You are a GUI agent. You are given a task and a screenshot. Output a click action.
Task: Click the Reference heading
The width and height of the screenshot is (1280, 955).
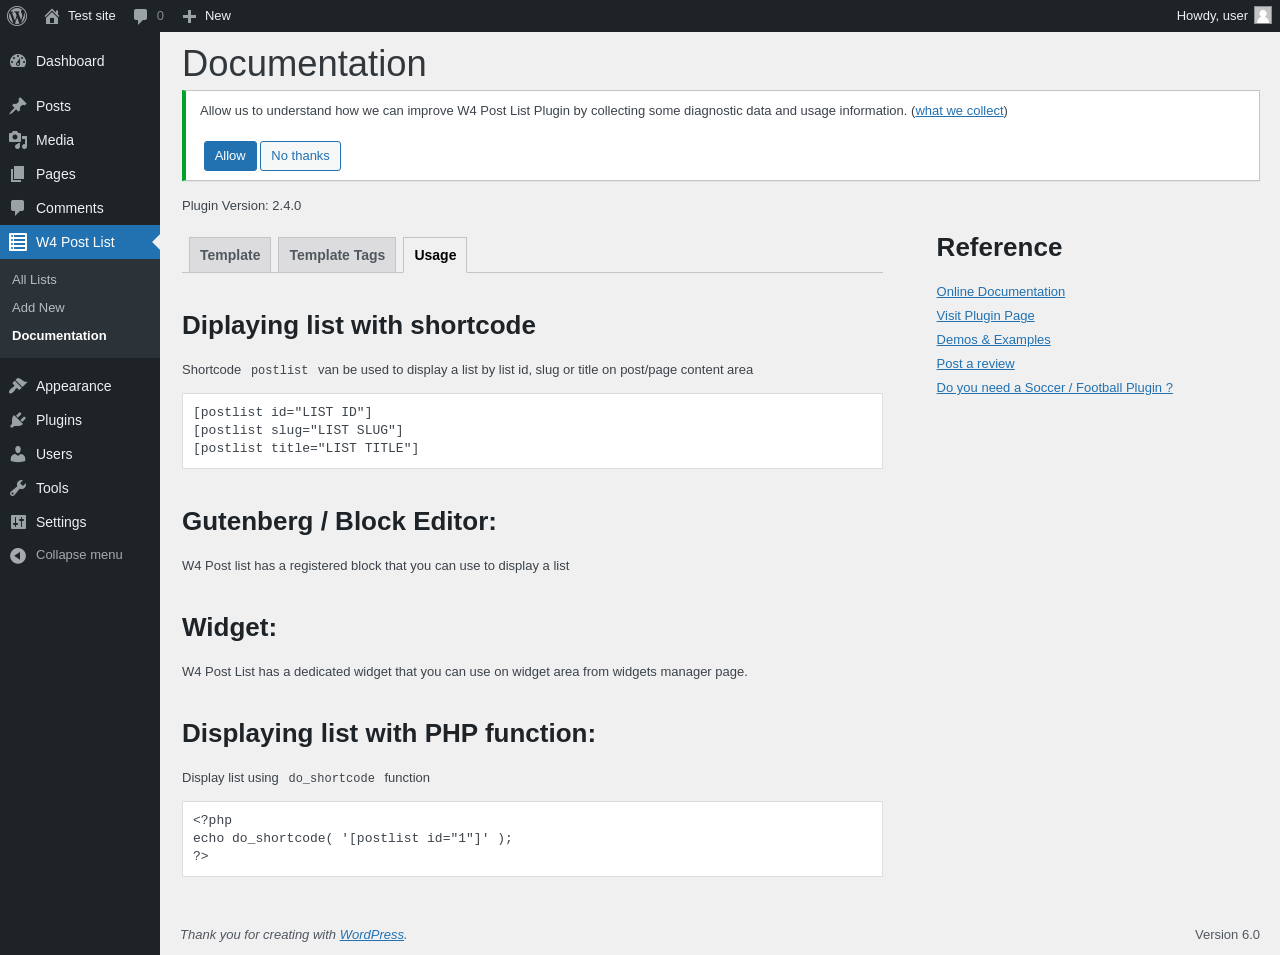[x=999, y=247]
